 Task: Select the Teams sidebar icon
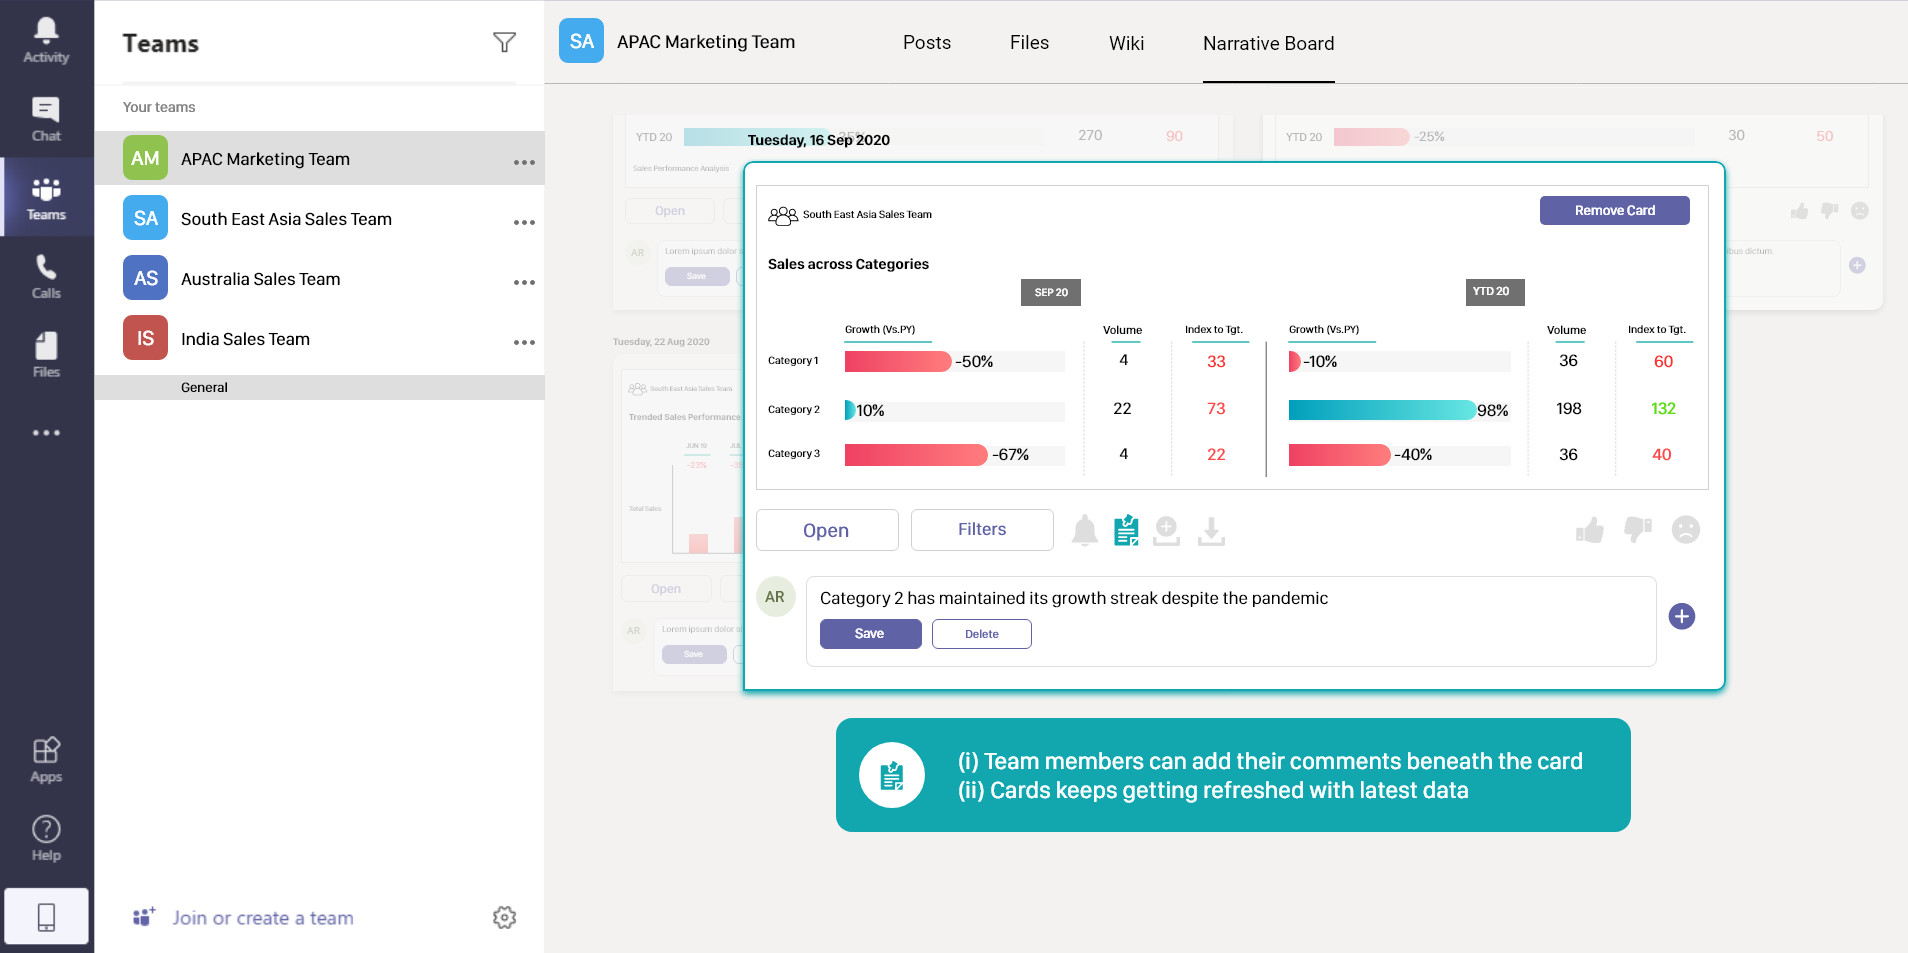click(46, 198)
